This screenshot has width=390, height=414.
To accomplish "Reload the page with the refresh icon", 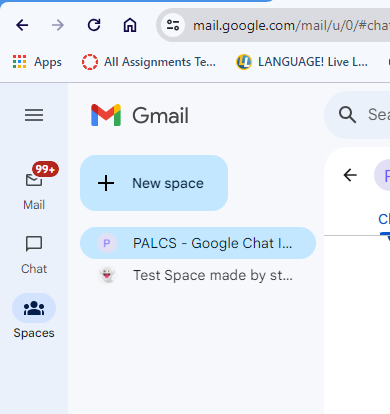I will pos(94,25).
